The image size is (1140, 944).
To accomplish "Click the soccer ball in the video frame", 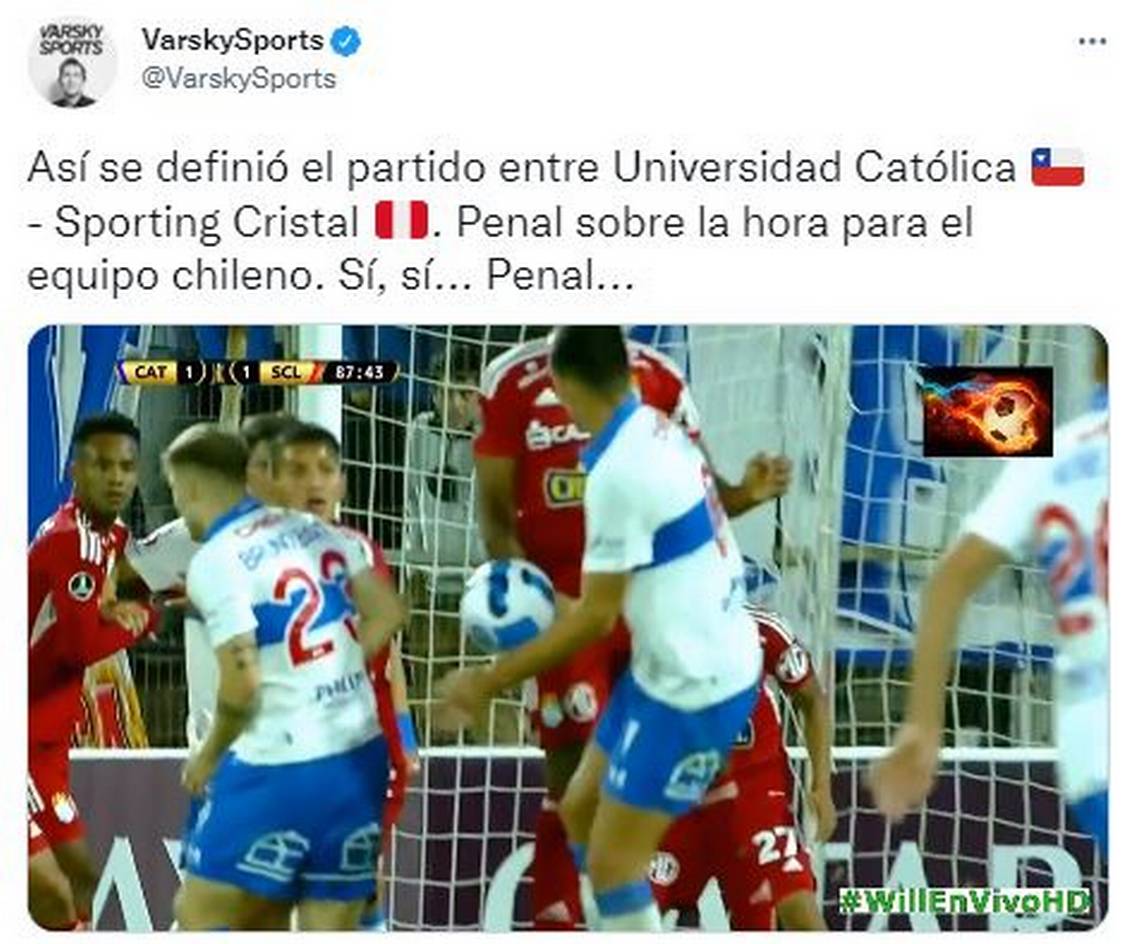I will click(x=508, y=604).
